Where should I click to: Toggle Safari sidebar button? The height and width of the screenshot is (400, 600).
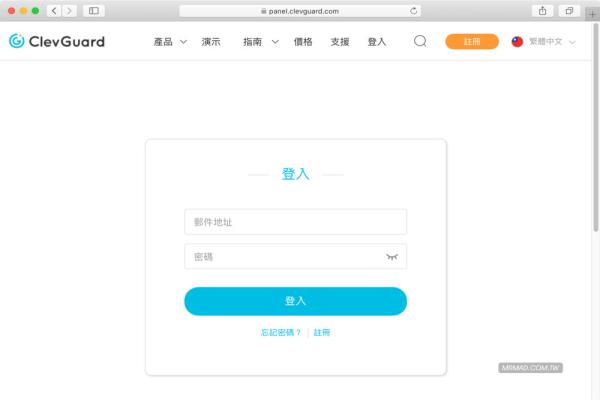94,11
